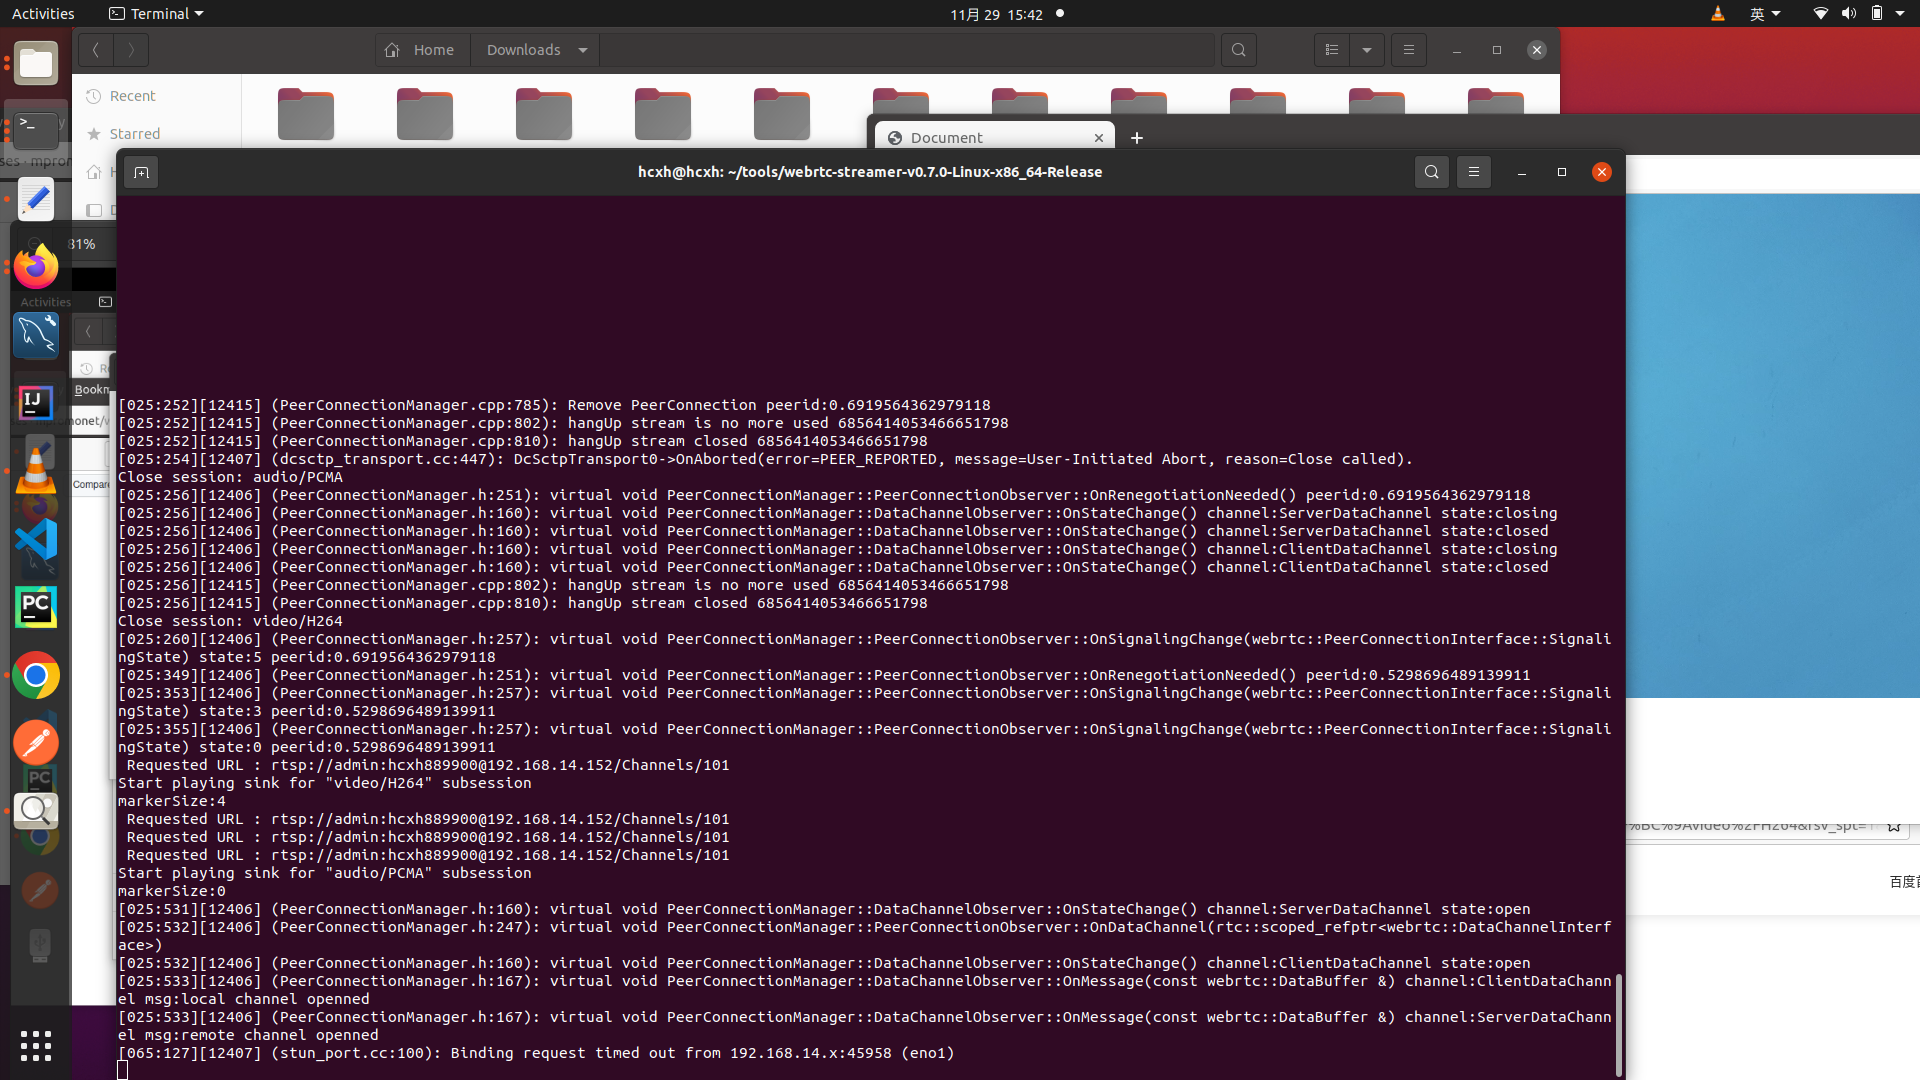1920x1080 pixels.
Task: Click terminal vertical scrollbar
Action: 1618,1024
